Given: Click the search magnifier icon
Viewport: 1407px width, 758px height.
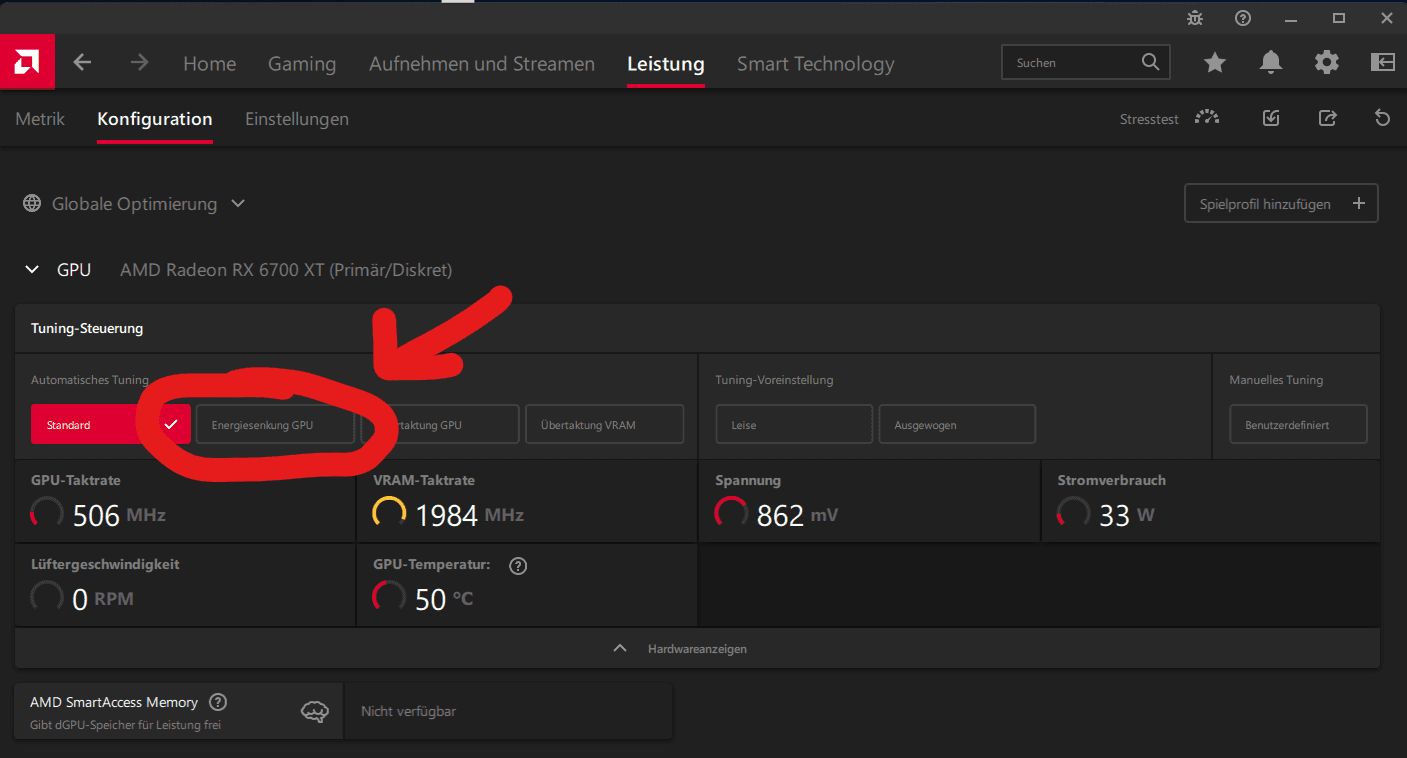Looking at the screenshot, I should (1150, 62).
